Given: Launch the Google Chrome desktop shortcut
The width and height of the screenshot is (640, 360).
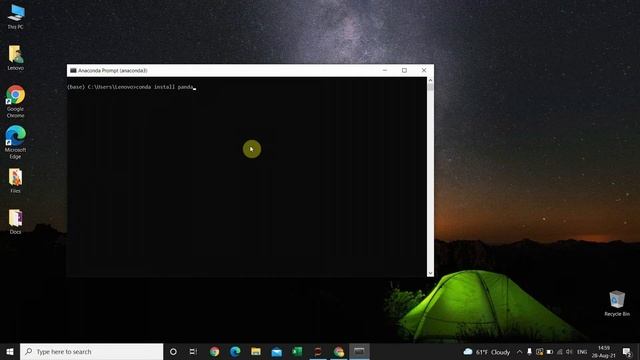Looking at the screenshot, I should (16, 101).
